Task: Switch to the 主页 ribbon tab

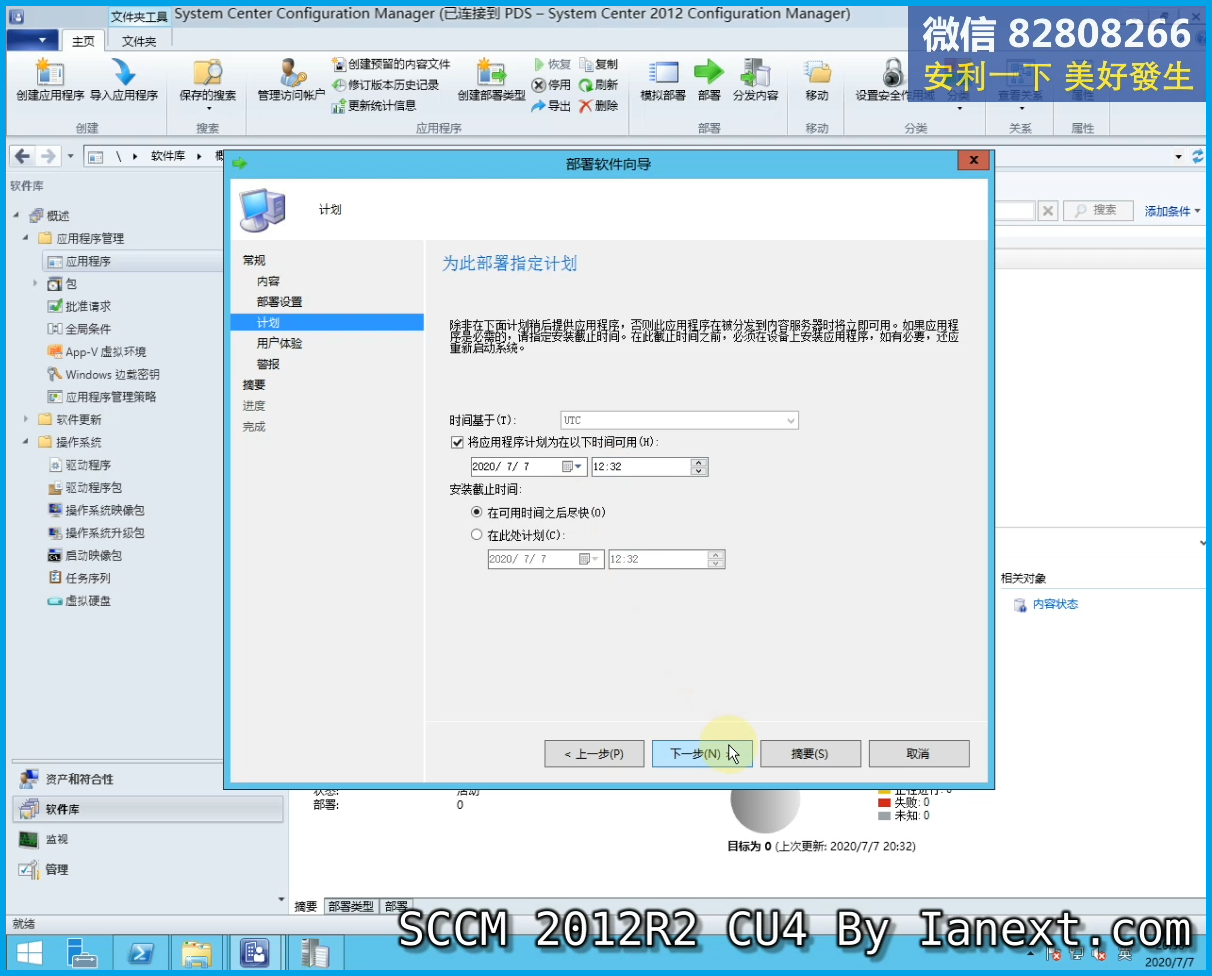Action: coord(83,41)
